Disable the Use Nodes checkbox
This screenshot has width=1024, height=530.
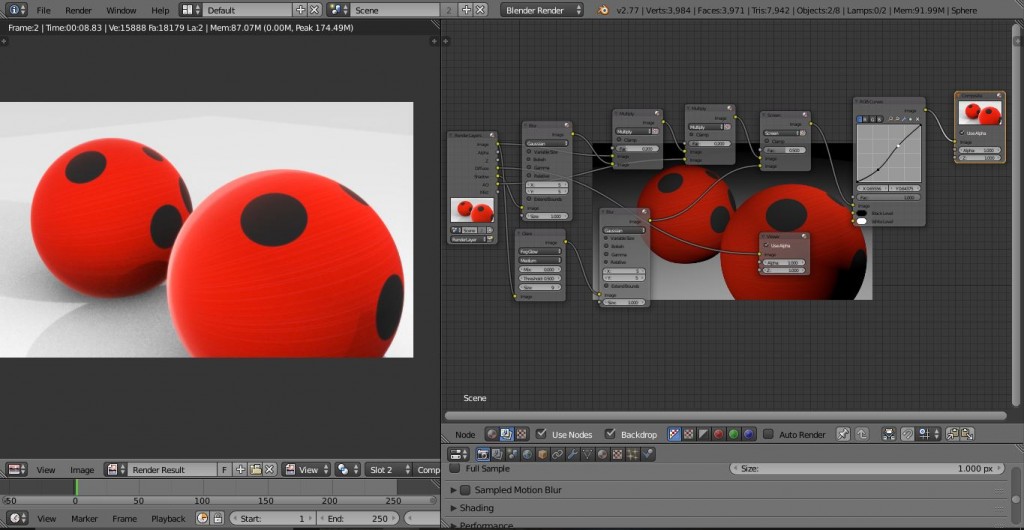click(541, 434)
